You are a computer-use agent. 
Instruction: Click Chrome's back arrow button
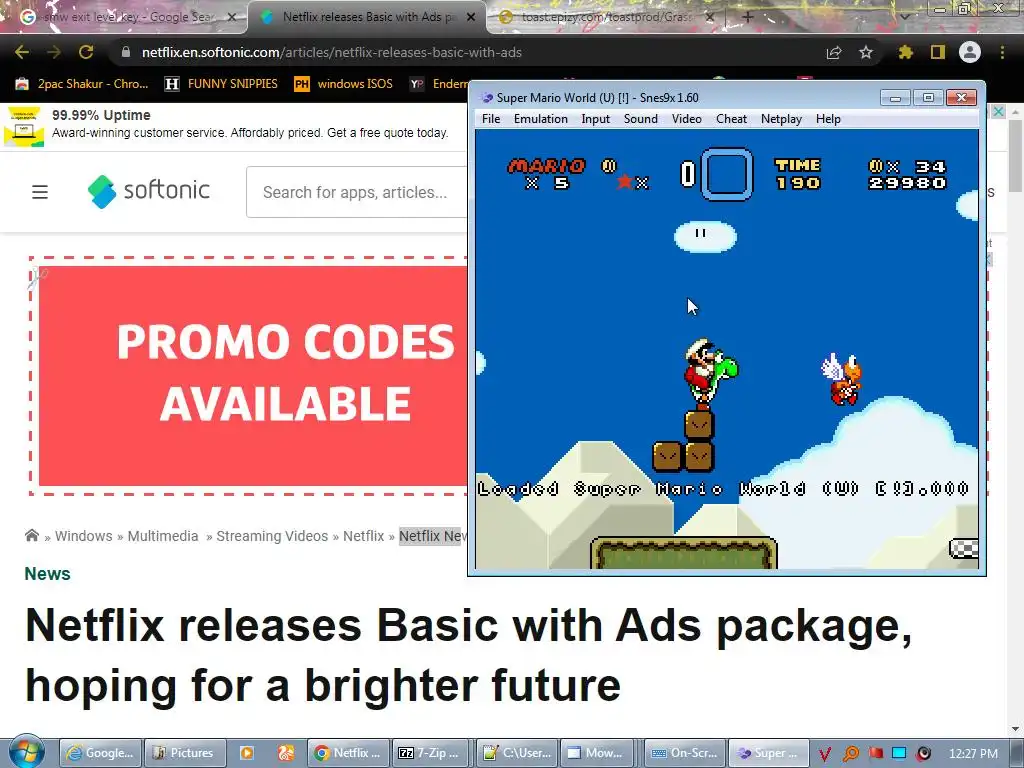(22, 52)
